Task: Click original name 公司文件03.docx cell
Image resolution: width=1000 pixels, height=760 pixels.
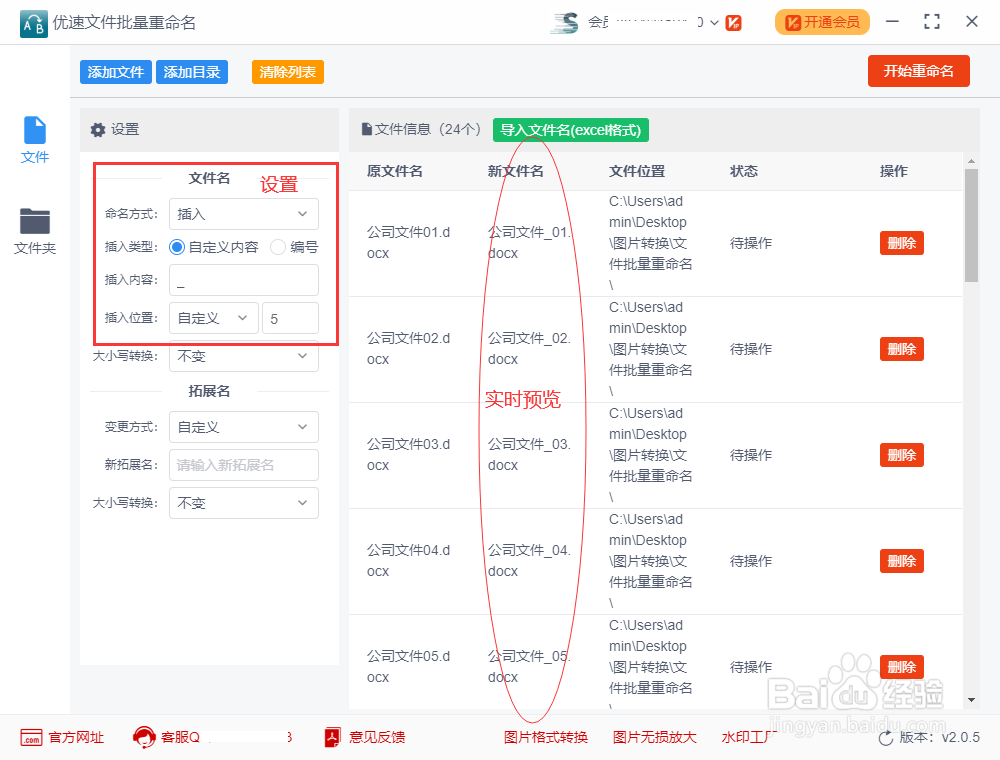Action: pos(409,455)
